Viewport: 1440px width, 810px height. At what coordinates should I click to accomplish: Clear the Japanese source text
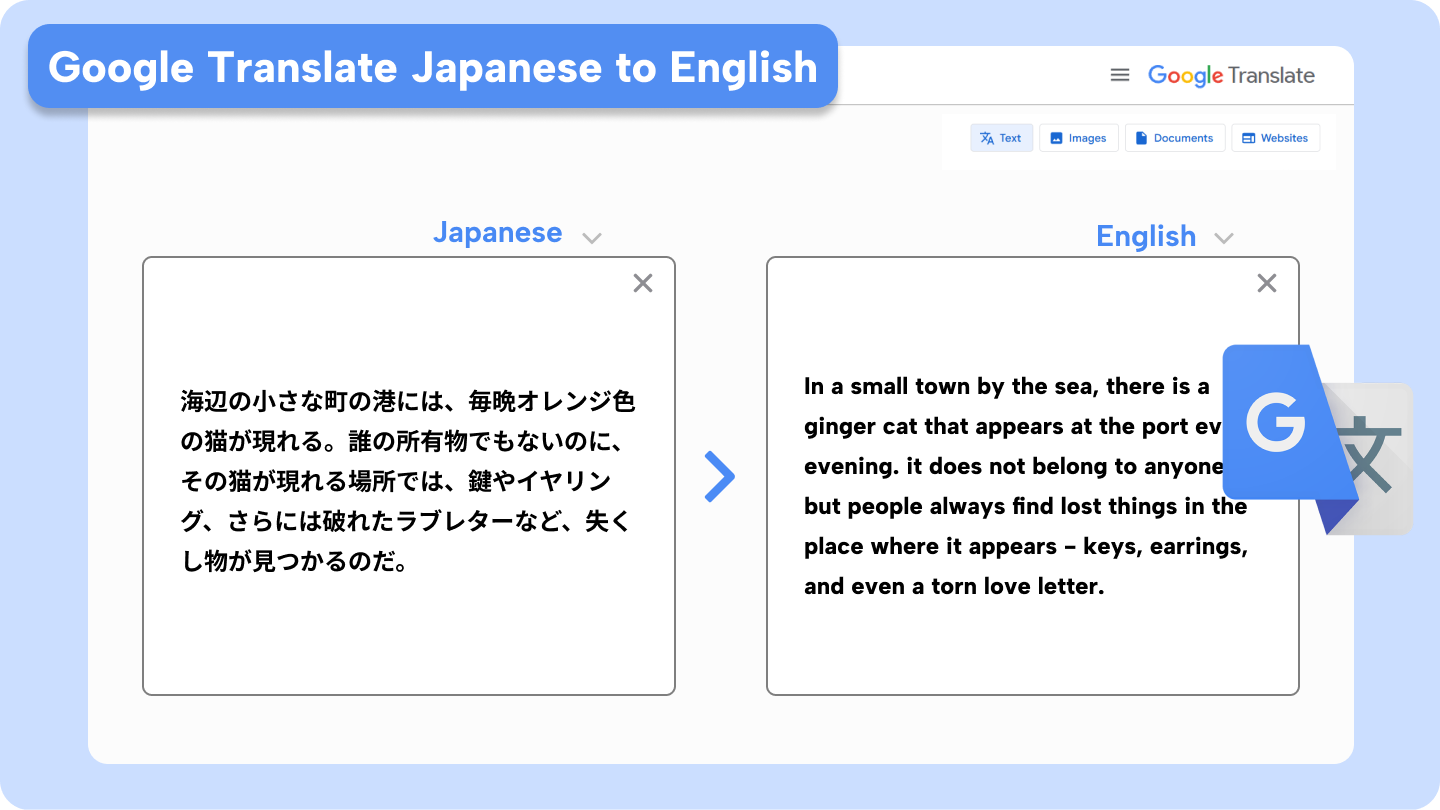pyautogui.click(x=642, y=283)
